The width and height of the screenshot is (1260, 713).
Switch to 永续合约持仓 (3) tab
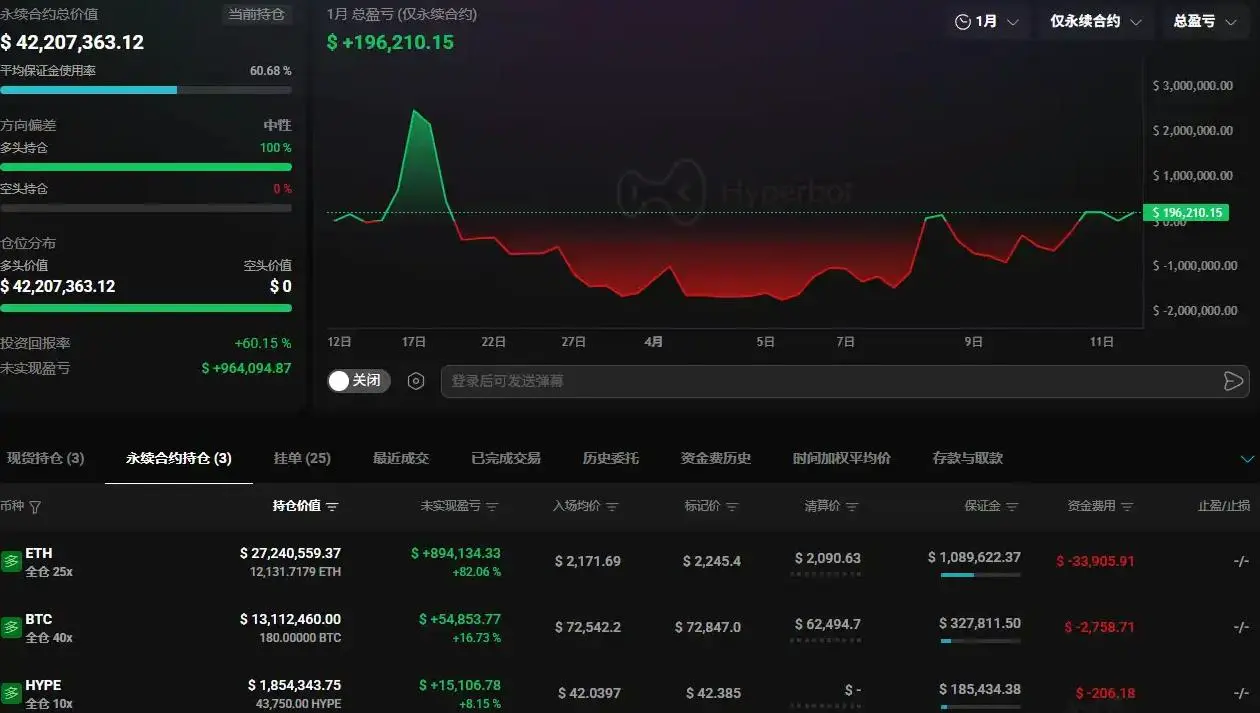(179, 458)
